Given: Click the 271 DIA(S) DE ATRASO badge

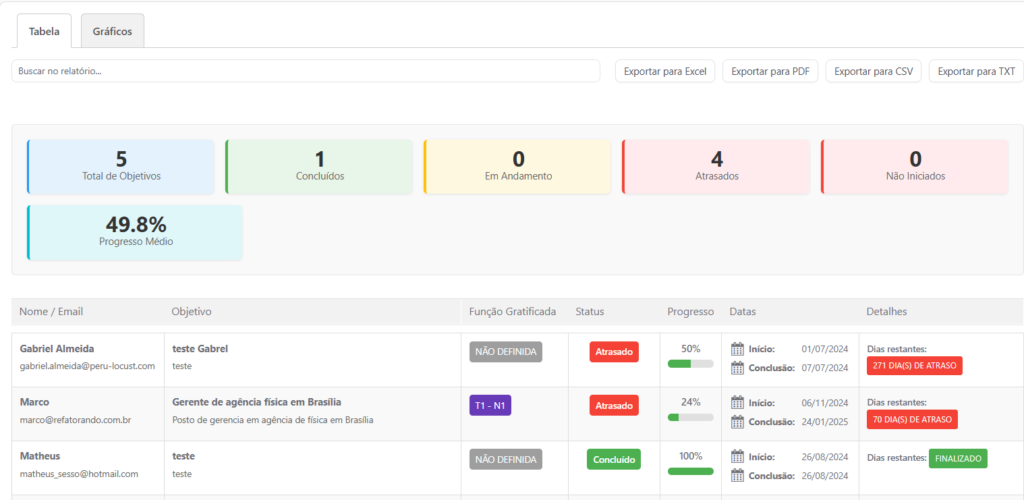Looking at the screenshot, I should click(914, 366).
